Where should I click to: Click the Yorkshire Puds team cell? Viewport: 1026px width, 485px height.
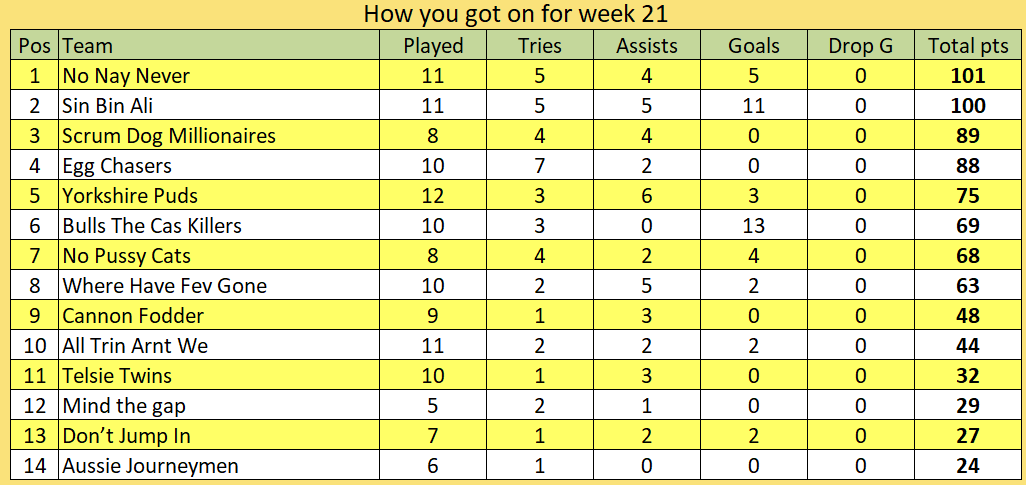pyautogui.click(x=219, y=196)
